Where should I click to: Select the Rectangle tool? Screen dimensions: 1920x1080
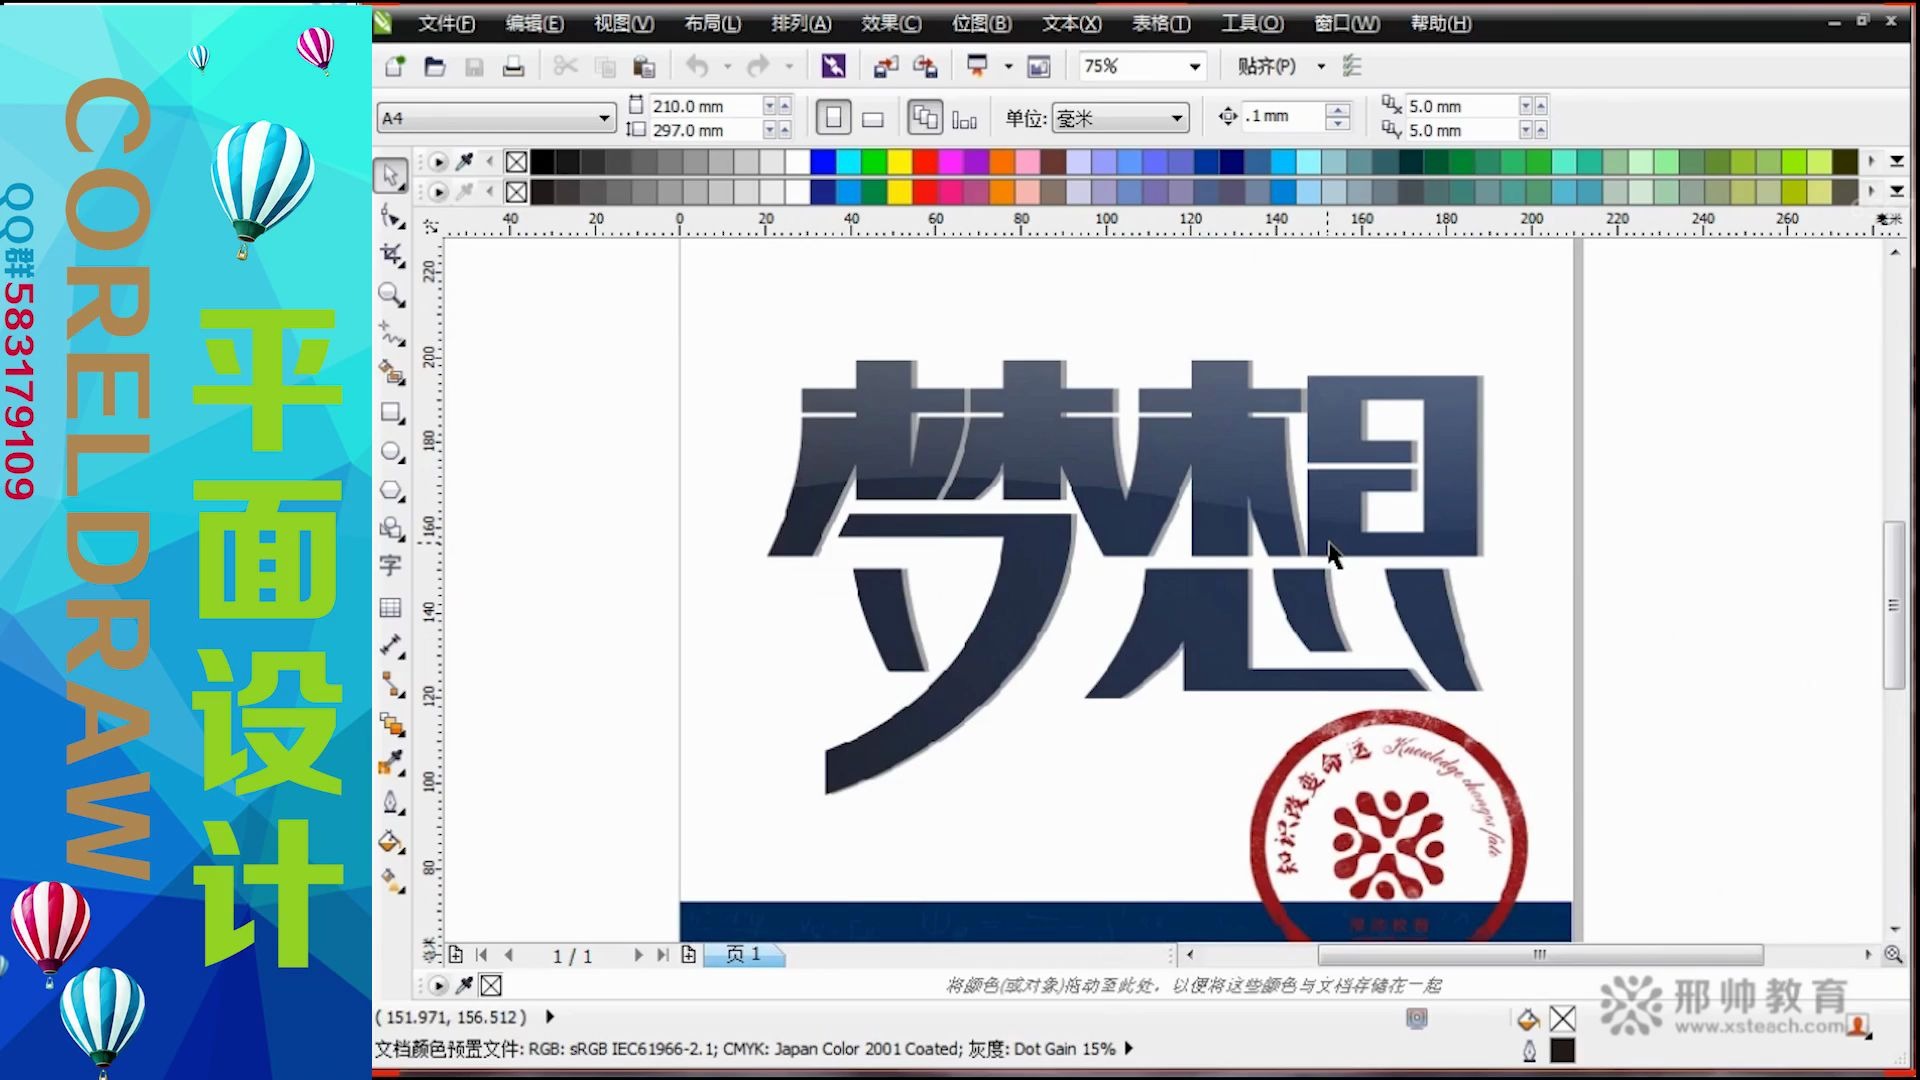click(391, 412)
